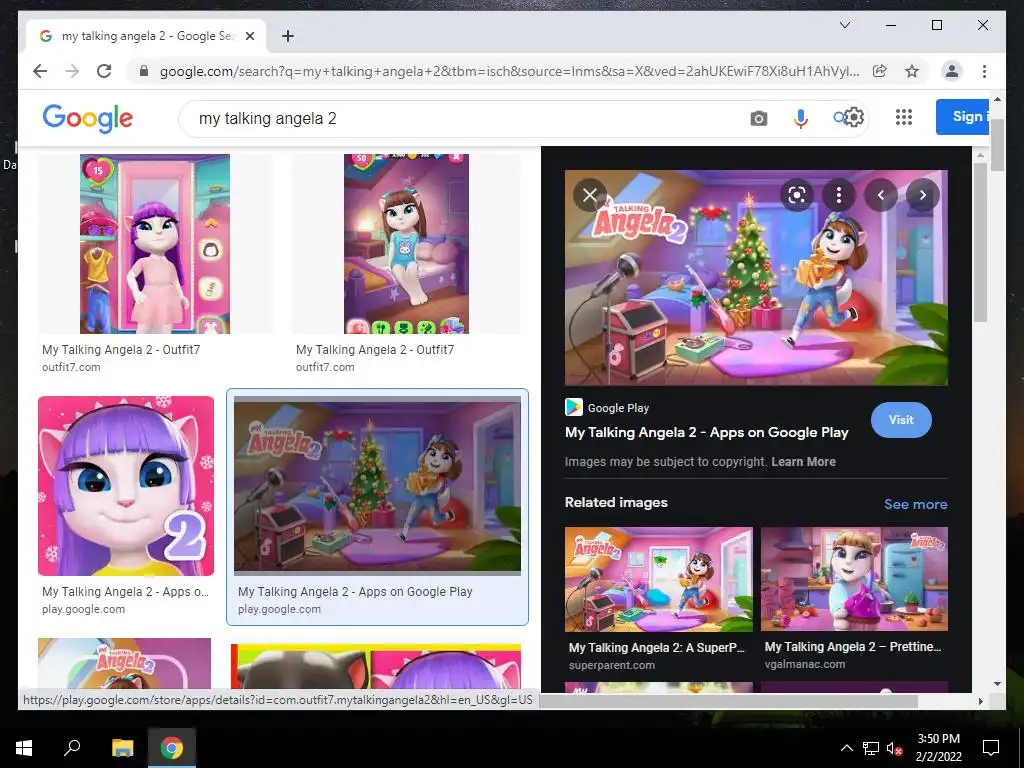The image size is (1024, 768).
Task: Open the vgalmanac.com related image
Action: tap(854, 579)
